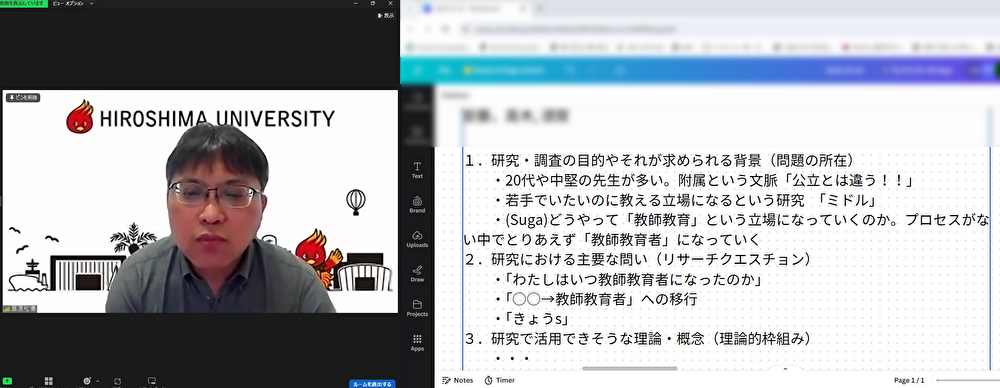1000x388 pixels.
Task: Click the green share screen icon
Action: (8, 382)
